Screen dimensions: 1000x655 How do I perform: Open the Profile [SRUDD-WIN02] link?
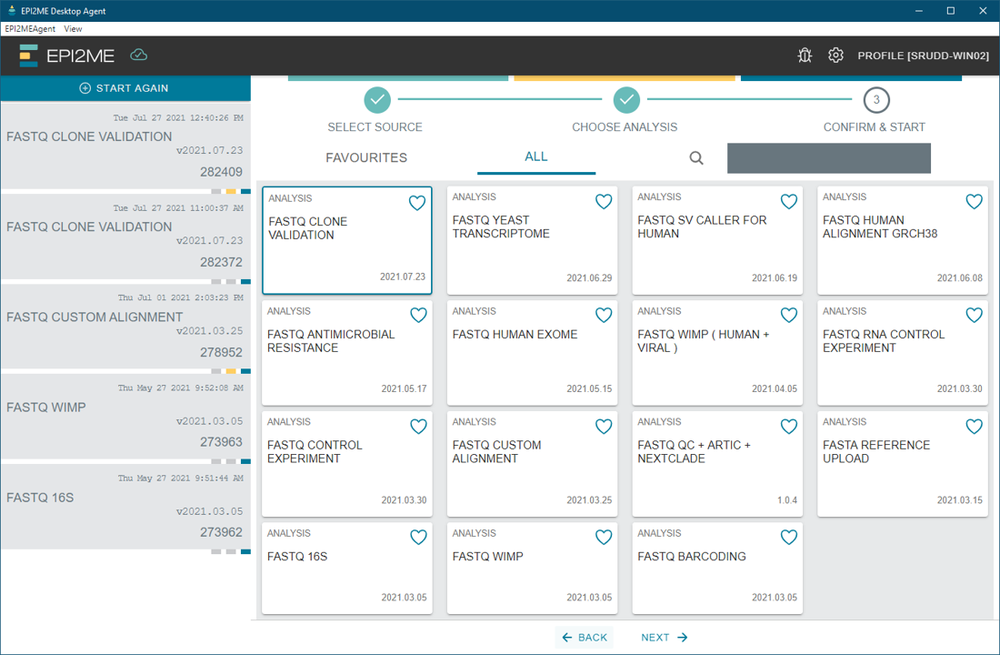923,55
